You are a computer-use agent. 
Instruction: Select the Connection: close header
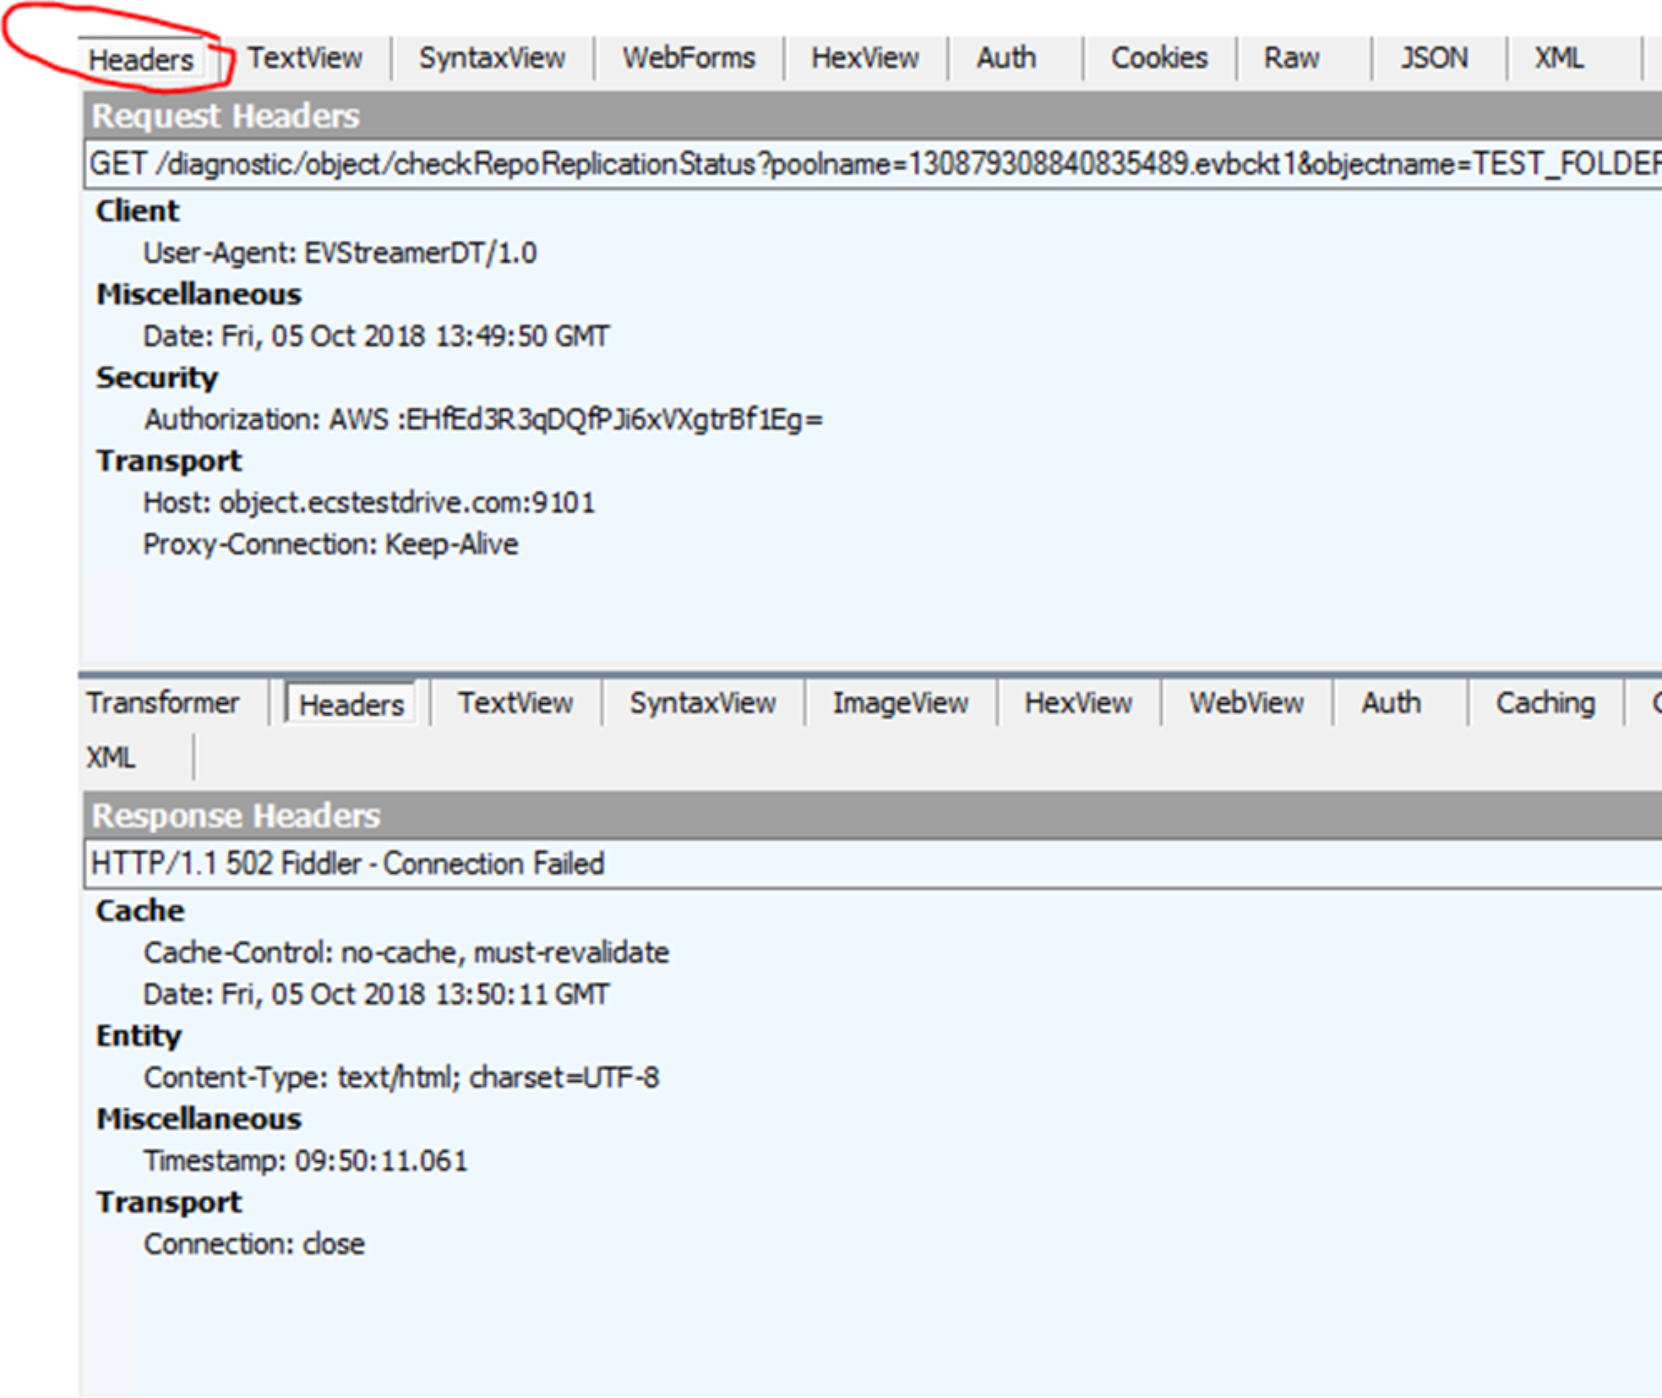tap(254, 1244)
